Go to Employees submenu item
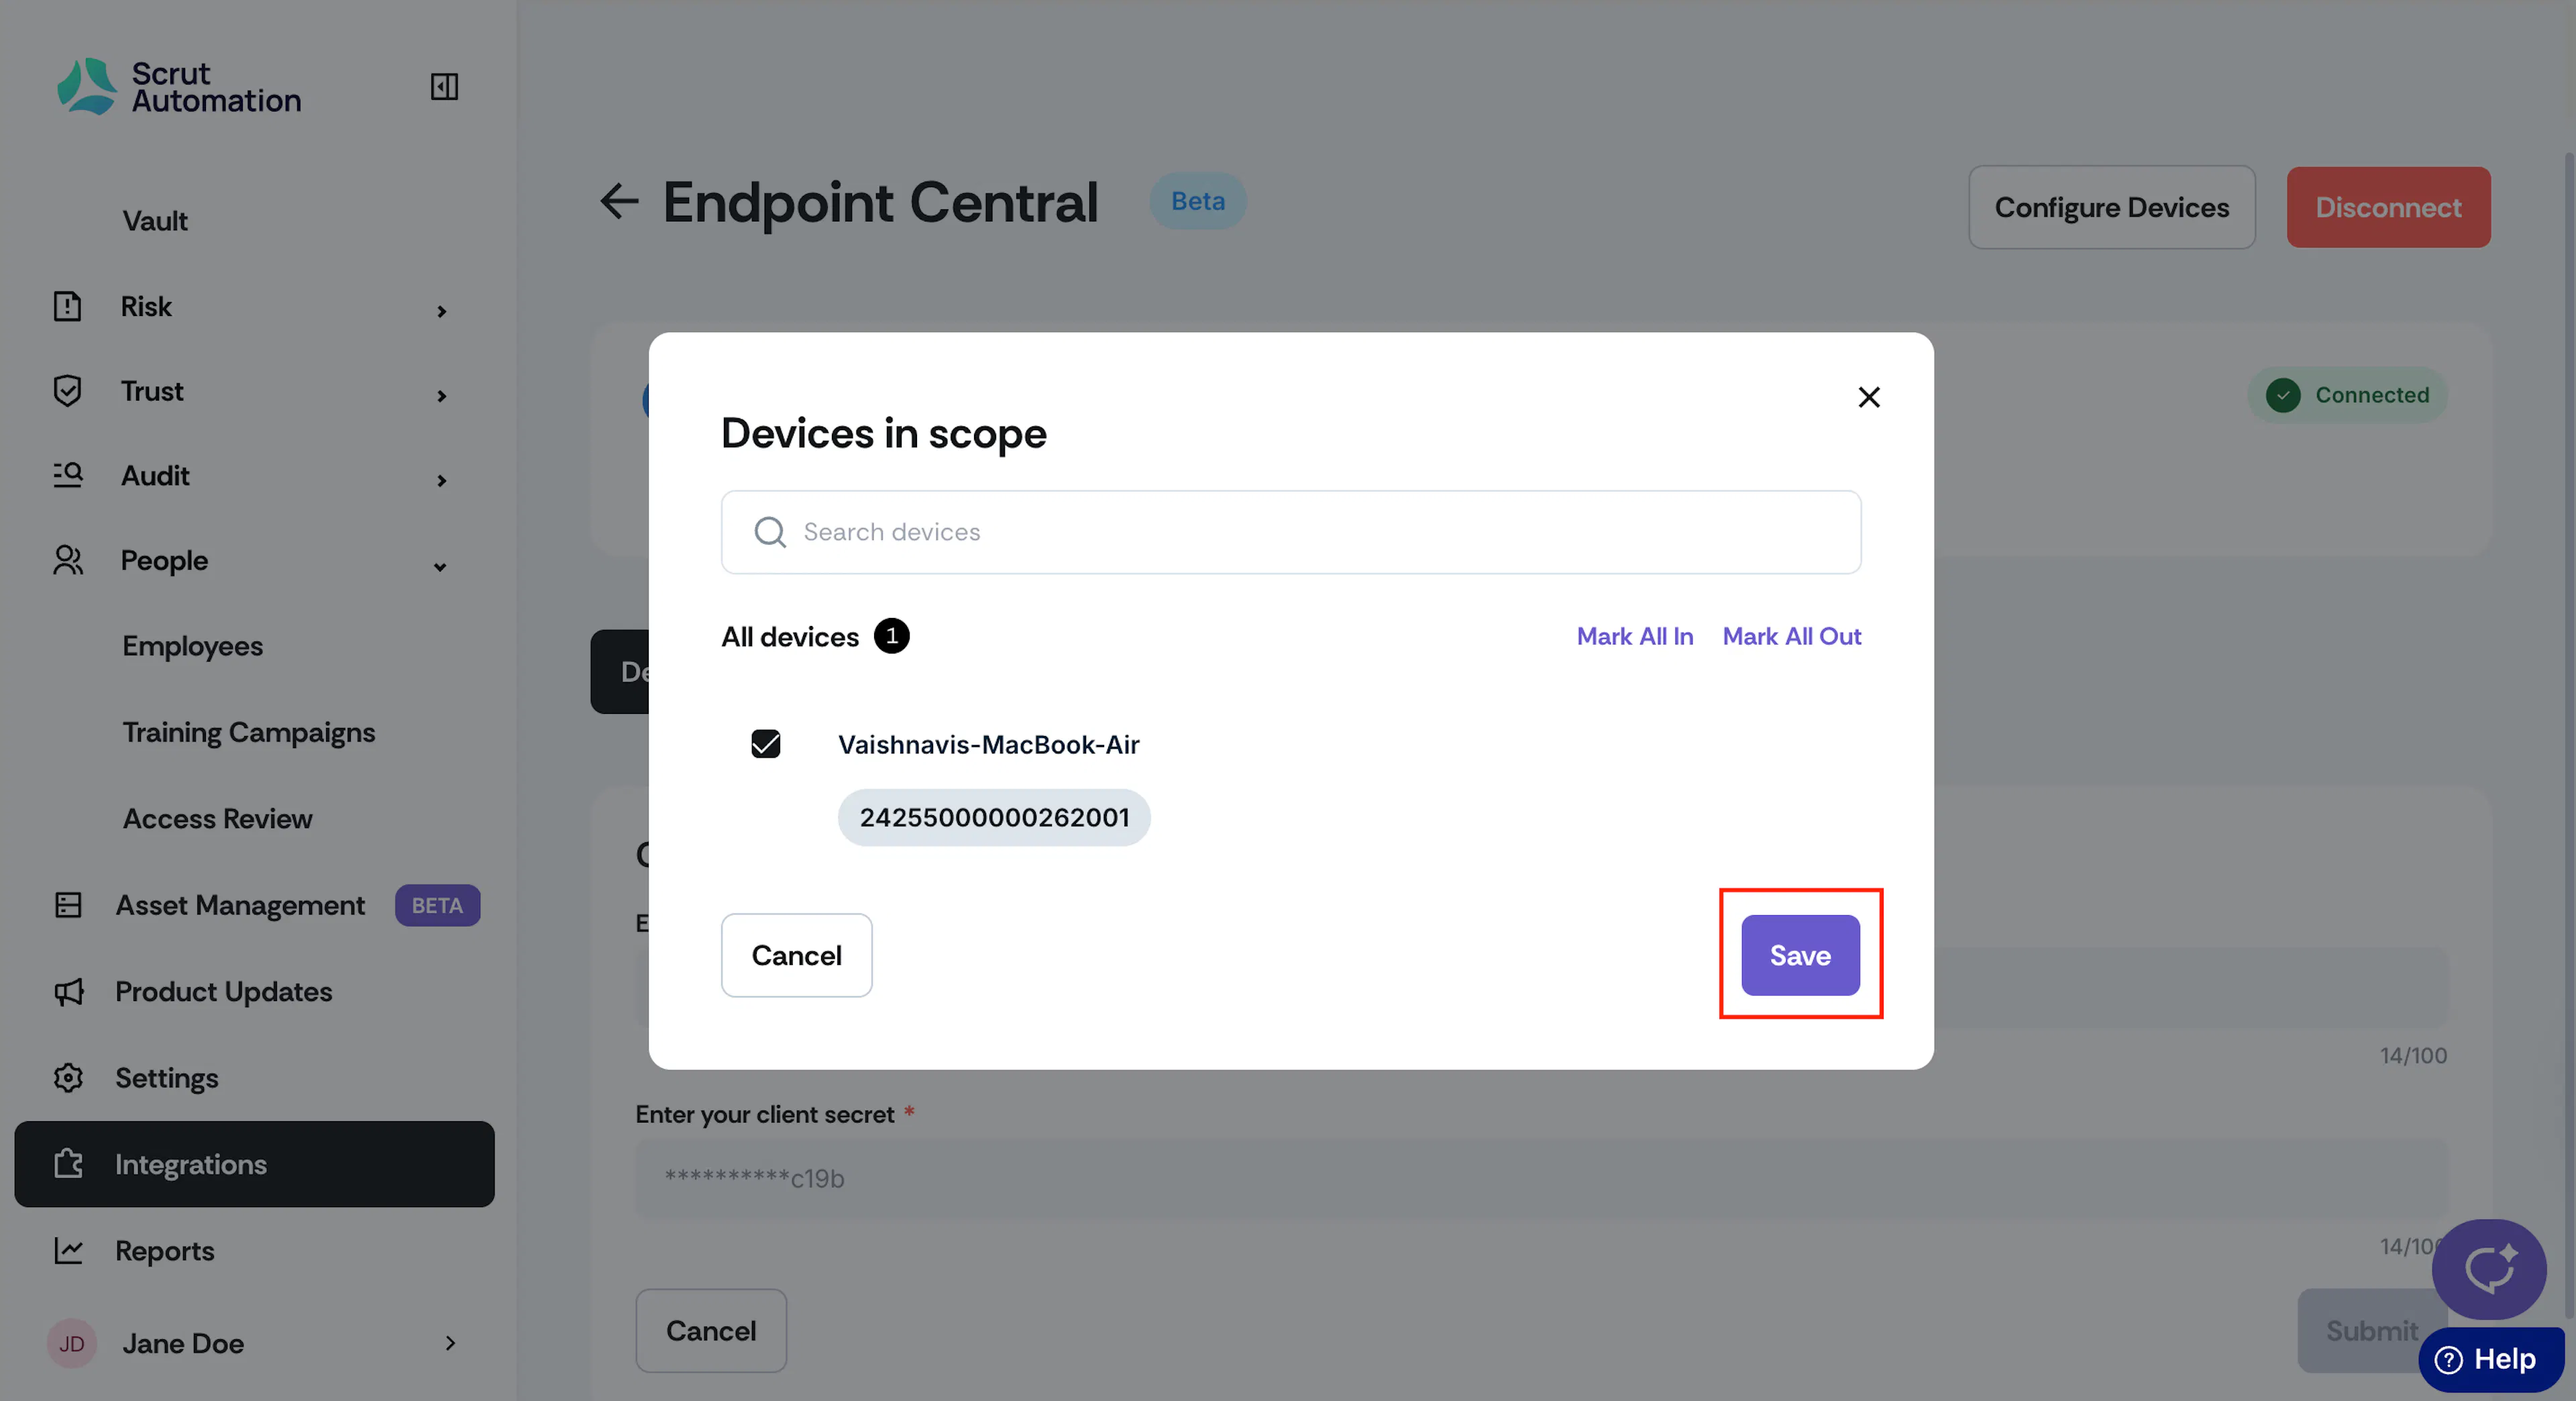Viewport: 2576px width, 1401px height. pos(192,646)
